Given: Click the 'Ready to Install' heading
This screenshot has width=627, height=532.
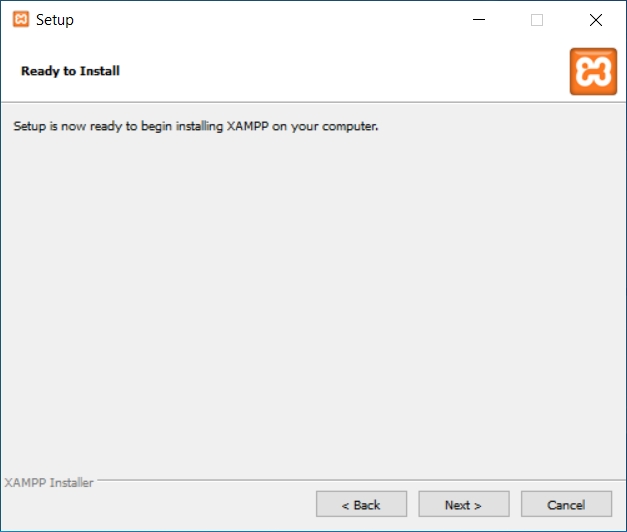Looking at the screenshot, I should point(70,71).
